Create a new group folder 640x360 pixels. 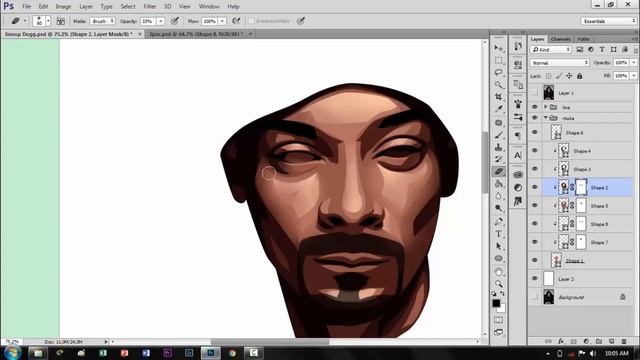coord(599,341)
